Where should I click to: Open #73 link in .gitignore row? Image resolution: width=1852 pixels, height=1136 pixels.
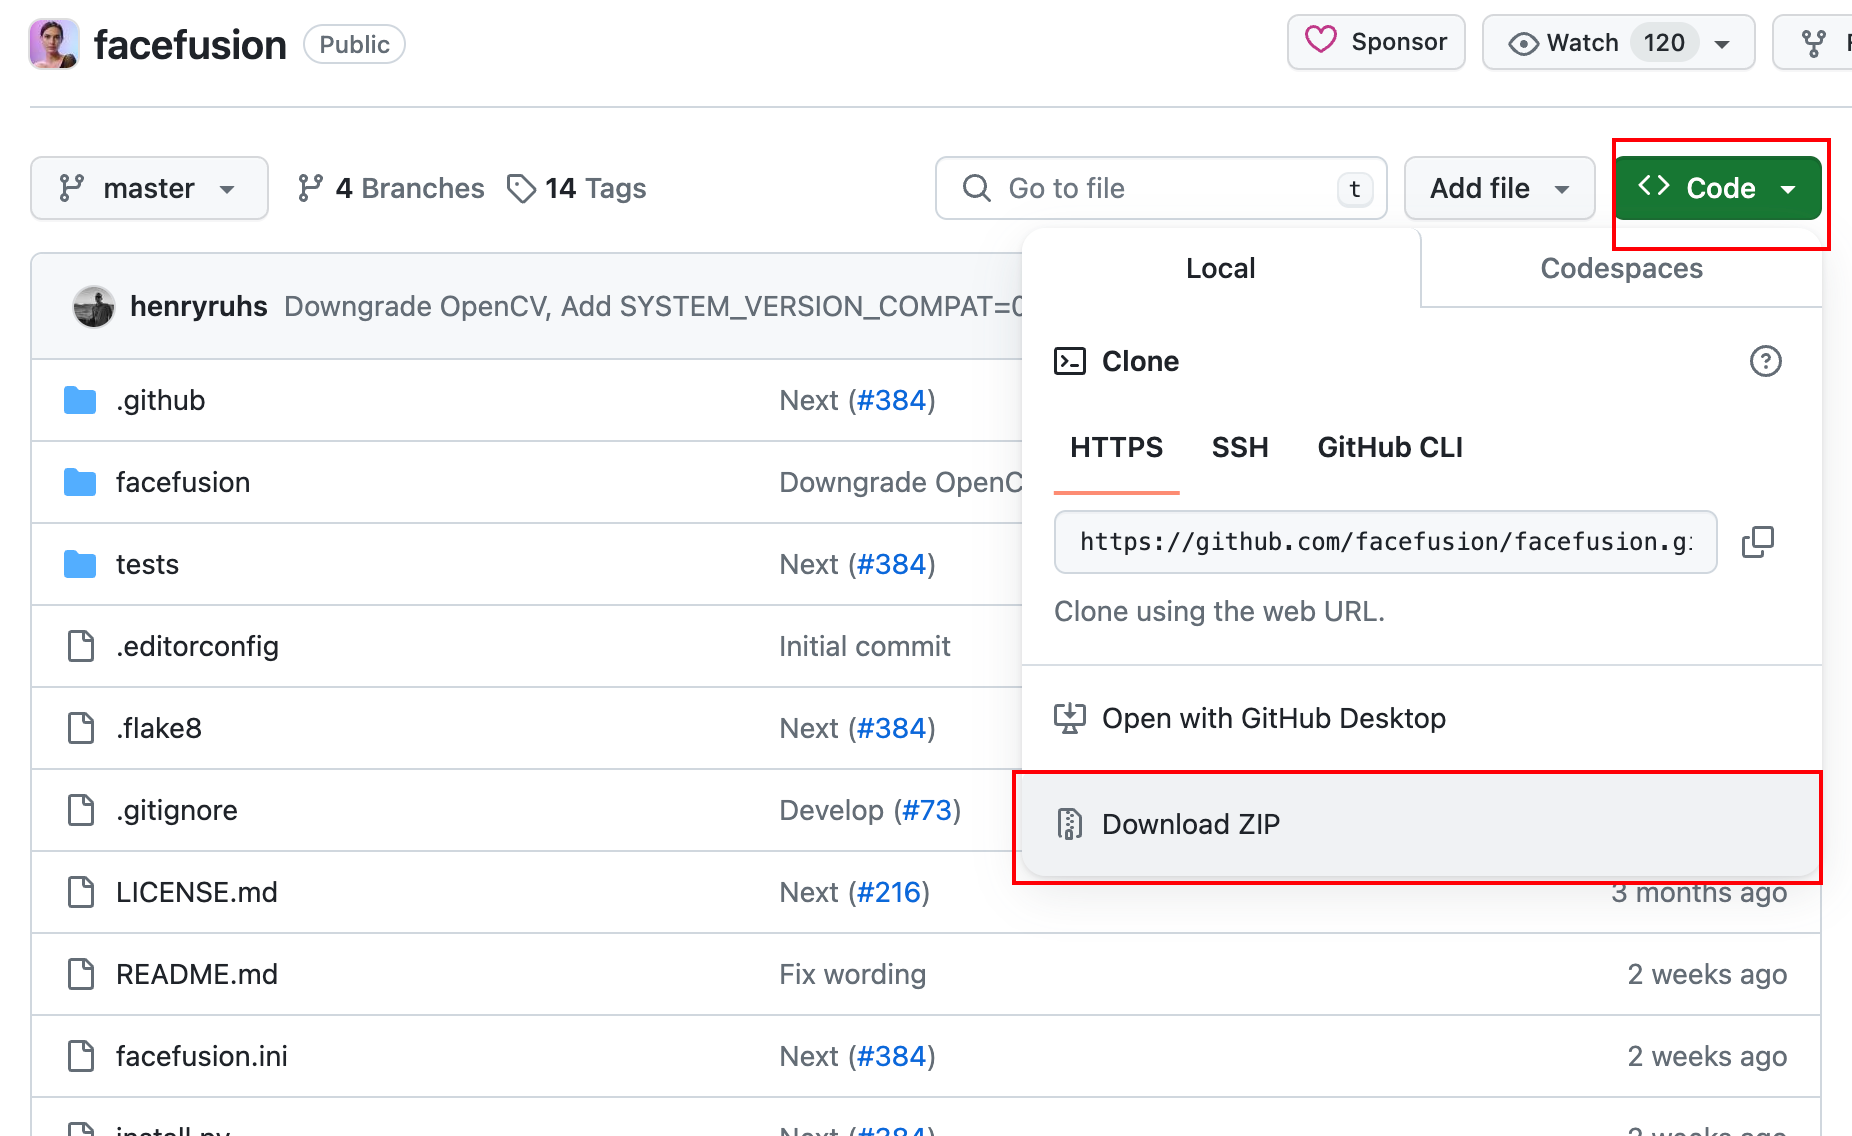[927, 810]
